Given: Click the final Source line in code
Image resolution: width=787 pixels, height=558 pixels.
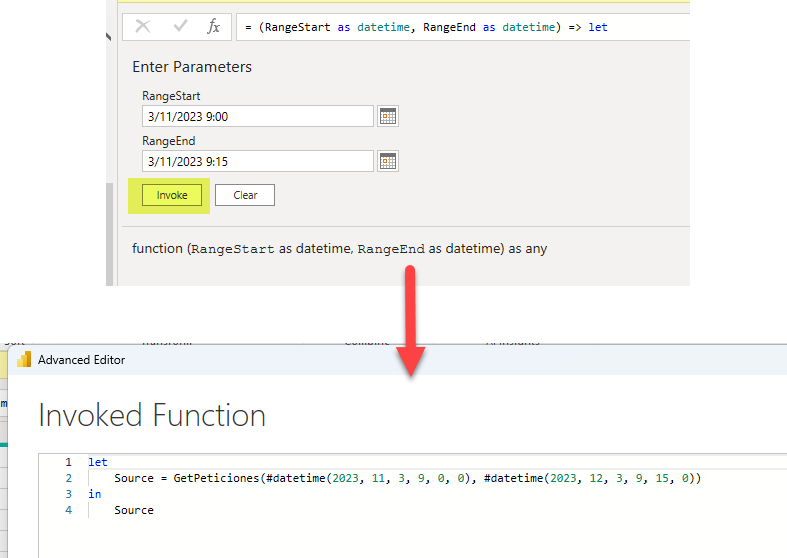Looking at the screenshot, I should point(134,510).
